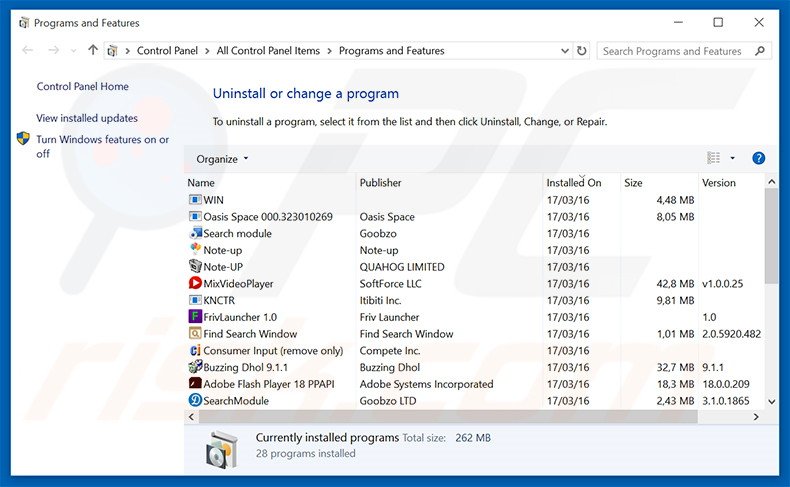Expand the address bar history dropdown
Image resolution: width=790 pixels, height=487 pixels.
(565, 51)
